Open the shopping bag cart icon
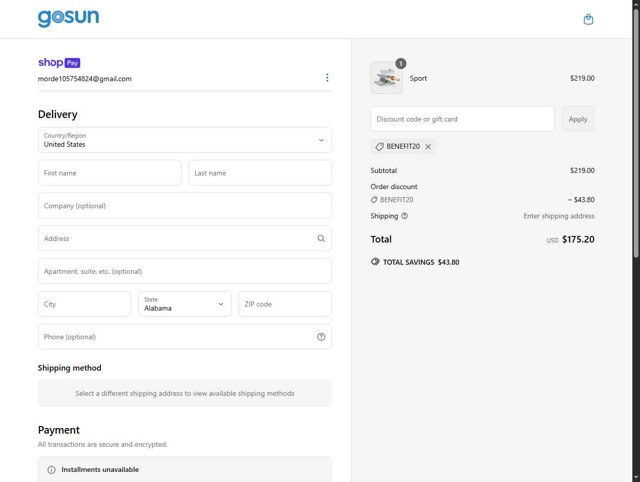 point(588,19)
